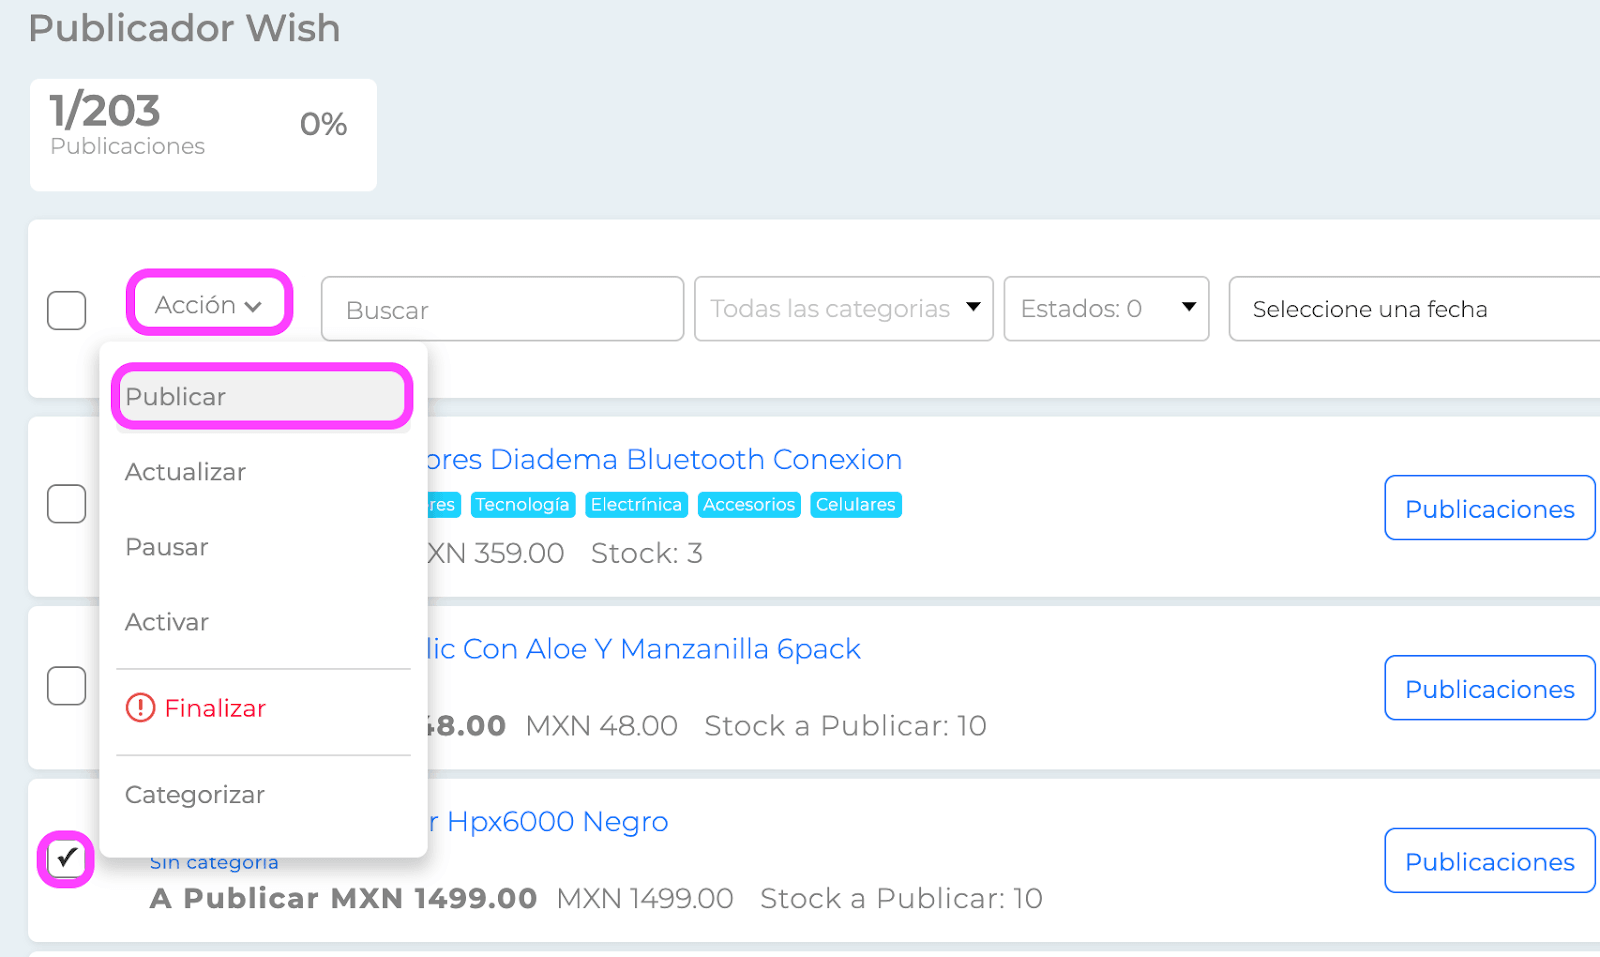Toggle the select-all checkbox beside Acción
1600x957 pixels.
coord(67,310)
